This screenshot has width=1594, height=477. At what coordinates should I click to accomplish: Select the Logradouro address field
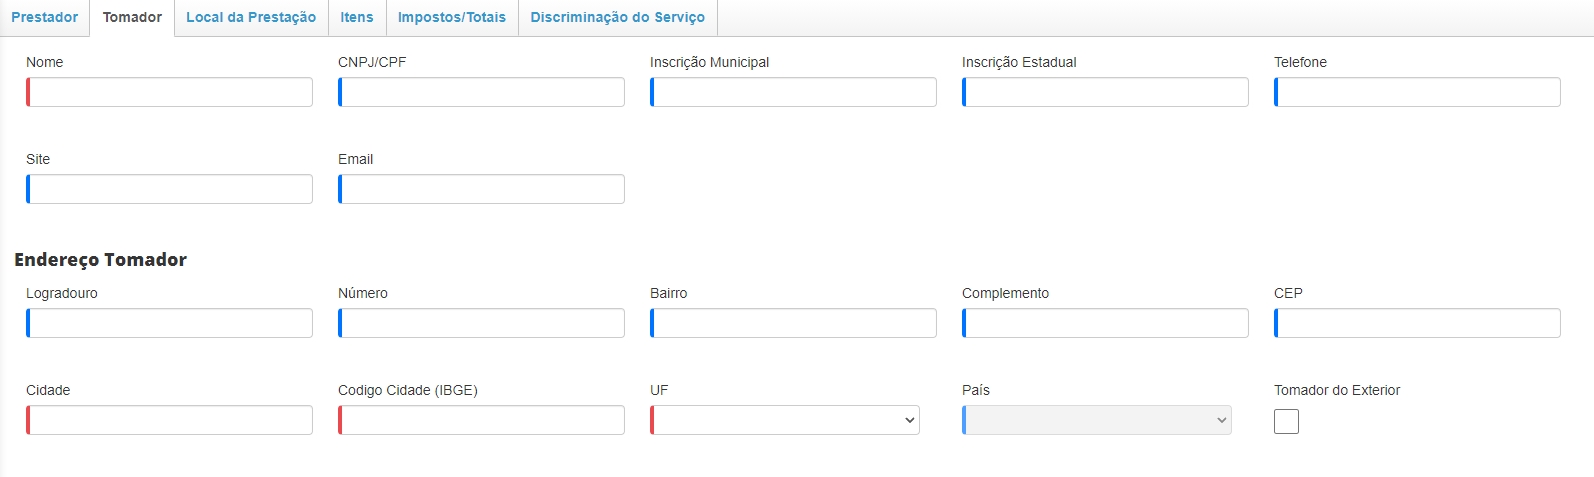170,323
